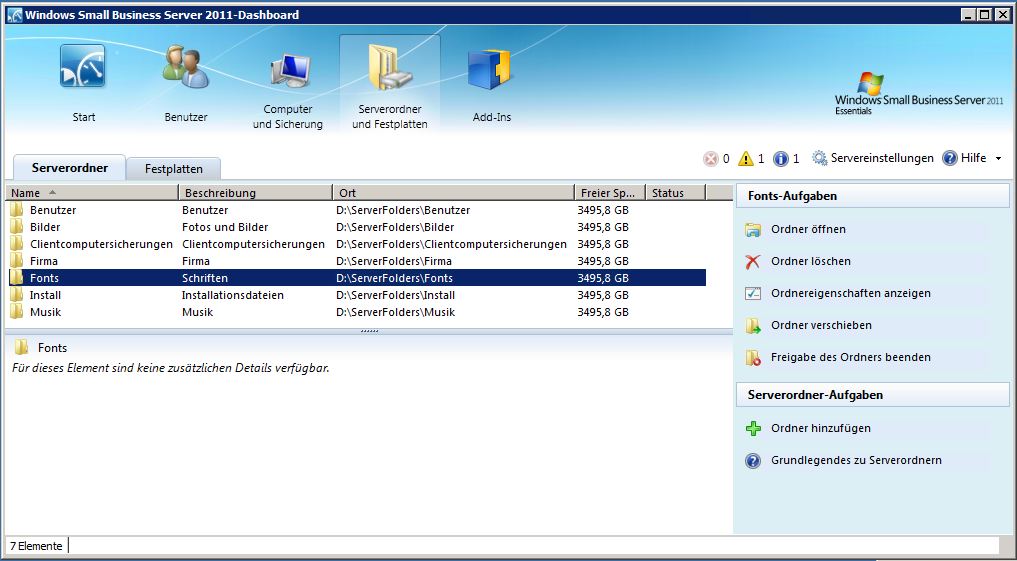
Task: Click the green plus Ordner hinzufügen icon
Action: click(x=753, y=428)
